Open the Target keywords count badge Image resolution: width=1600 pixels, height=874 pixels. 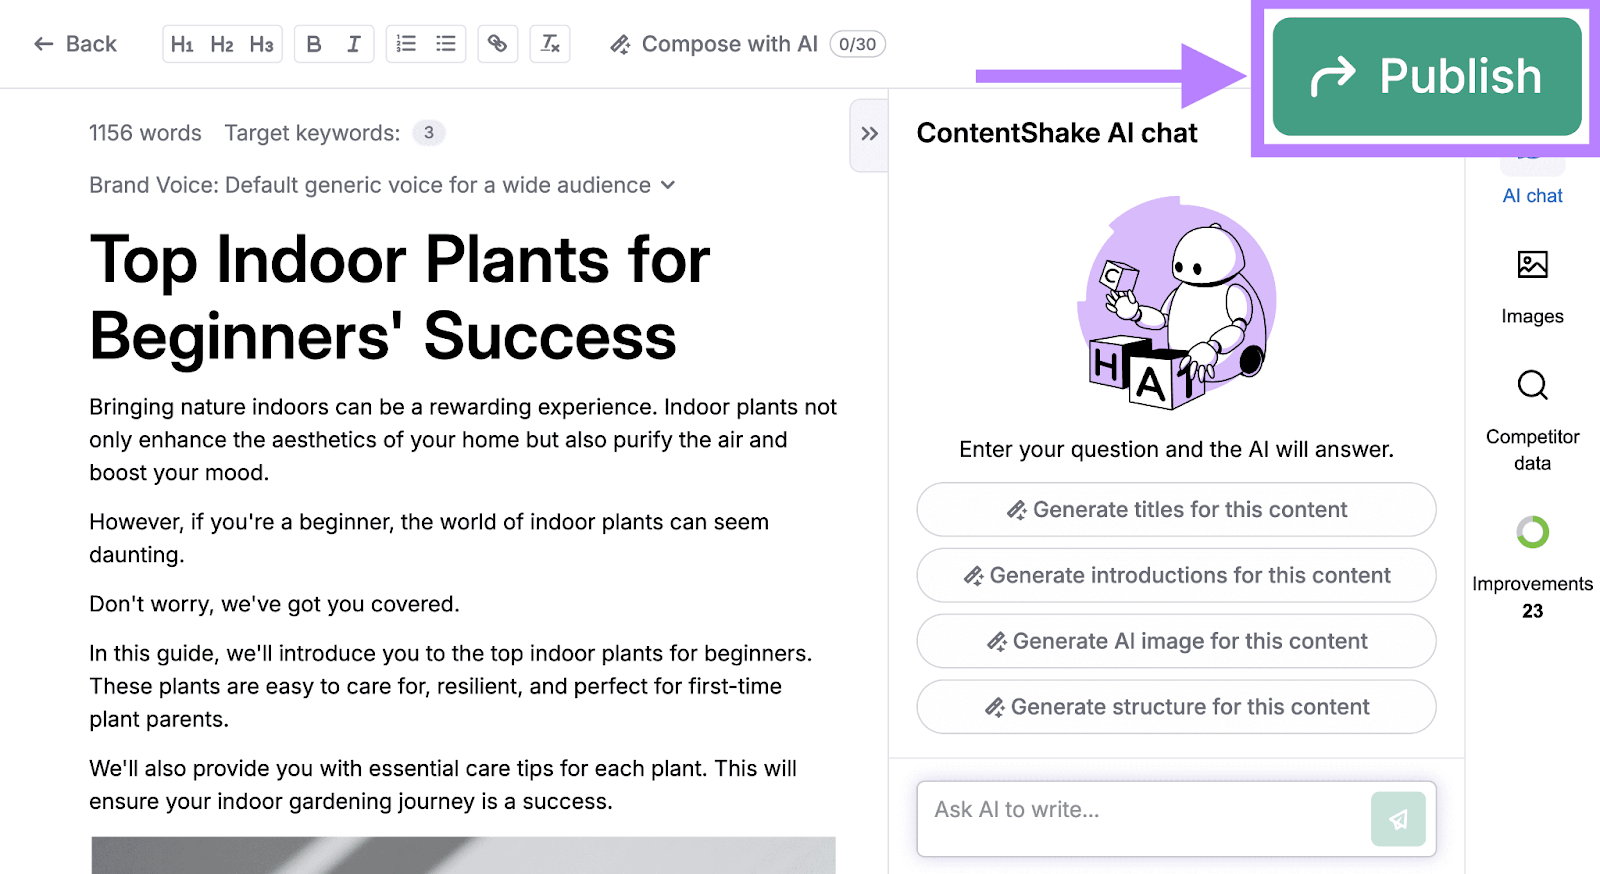tap(429, 133)
